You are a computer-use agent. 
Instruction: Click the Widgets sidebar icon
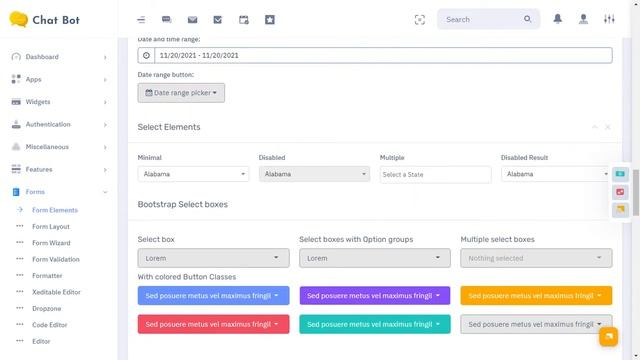(x=16, y=102)
